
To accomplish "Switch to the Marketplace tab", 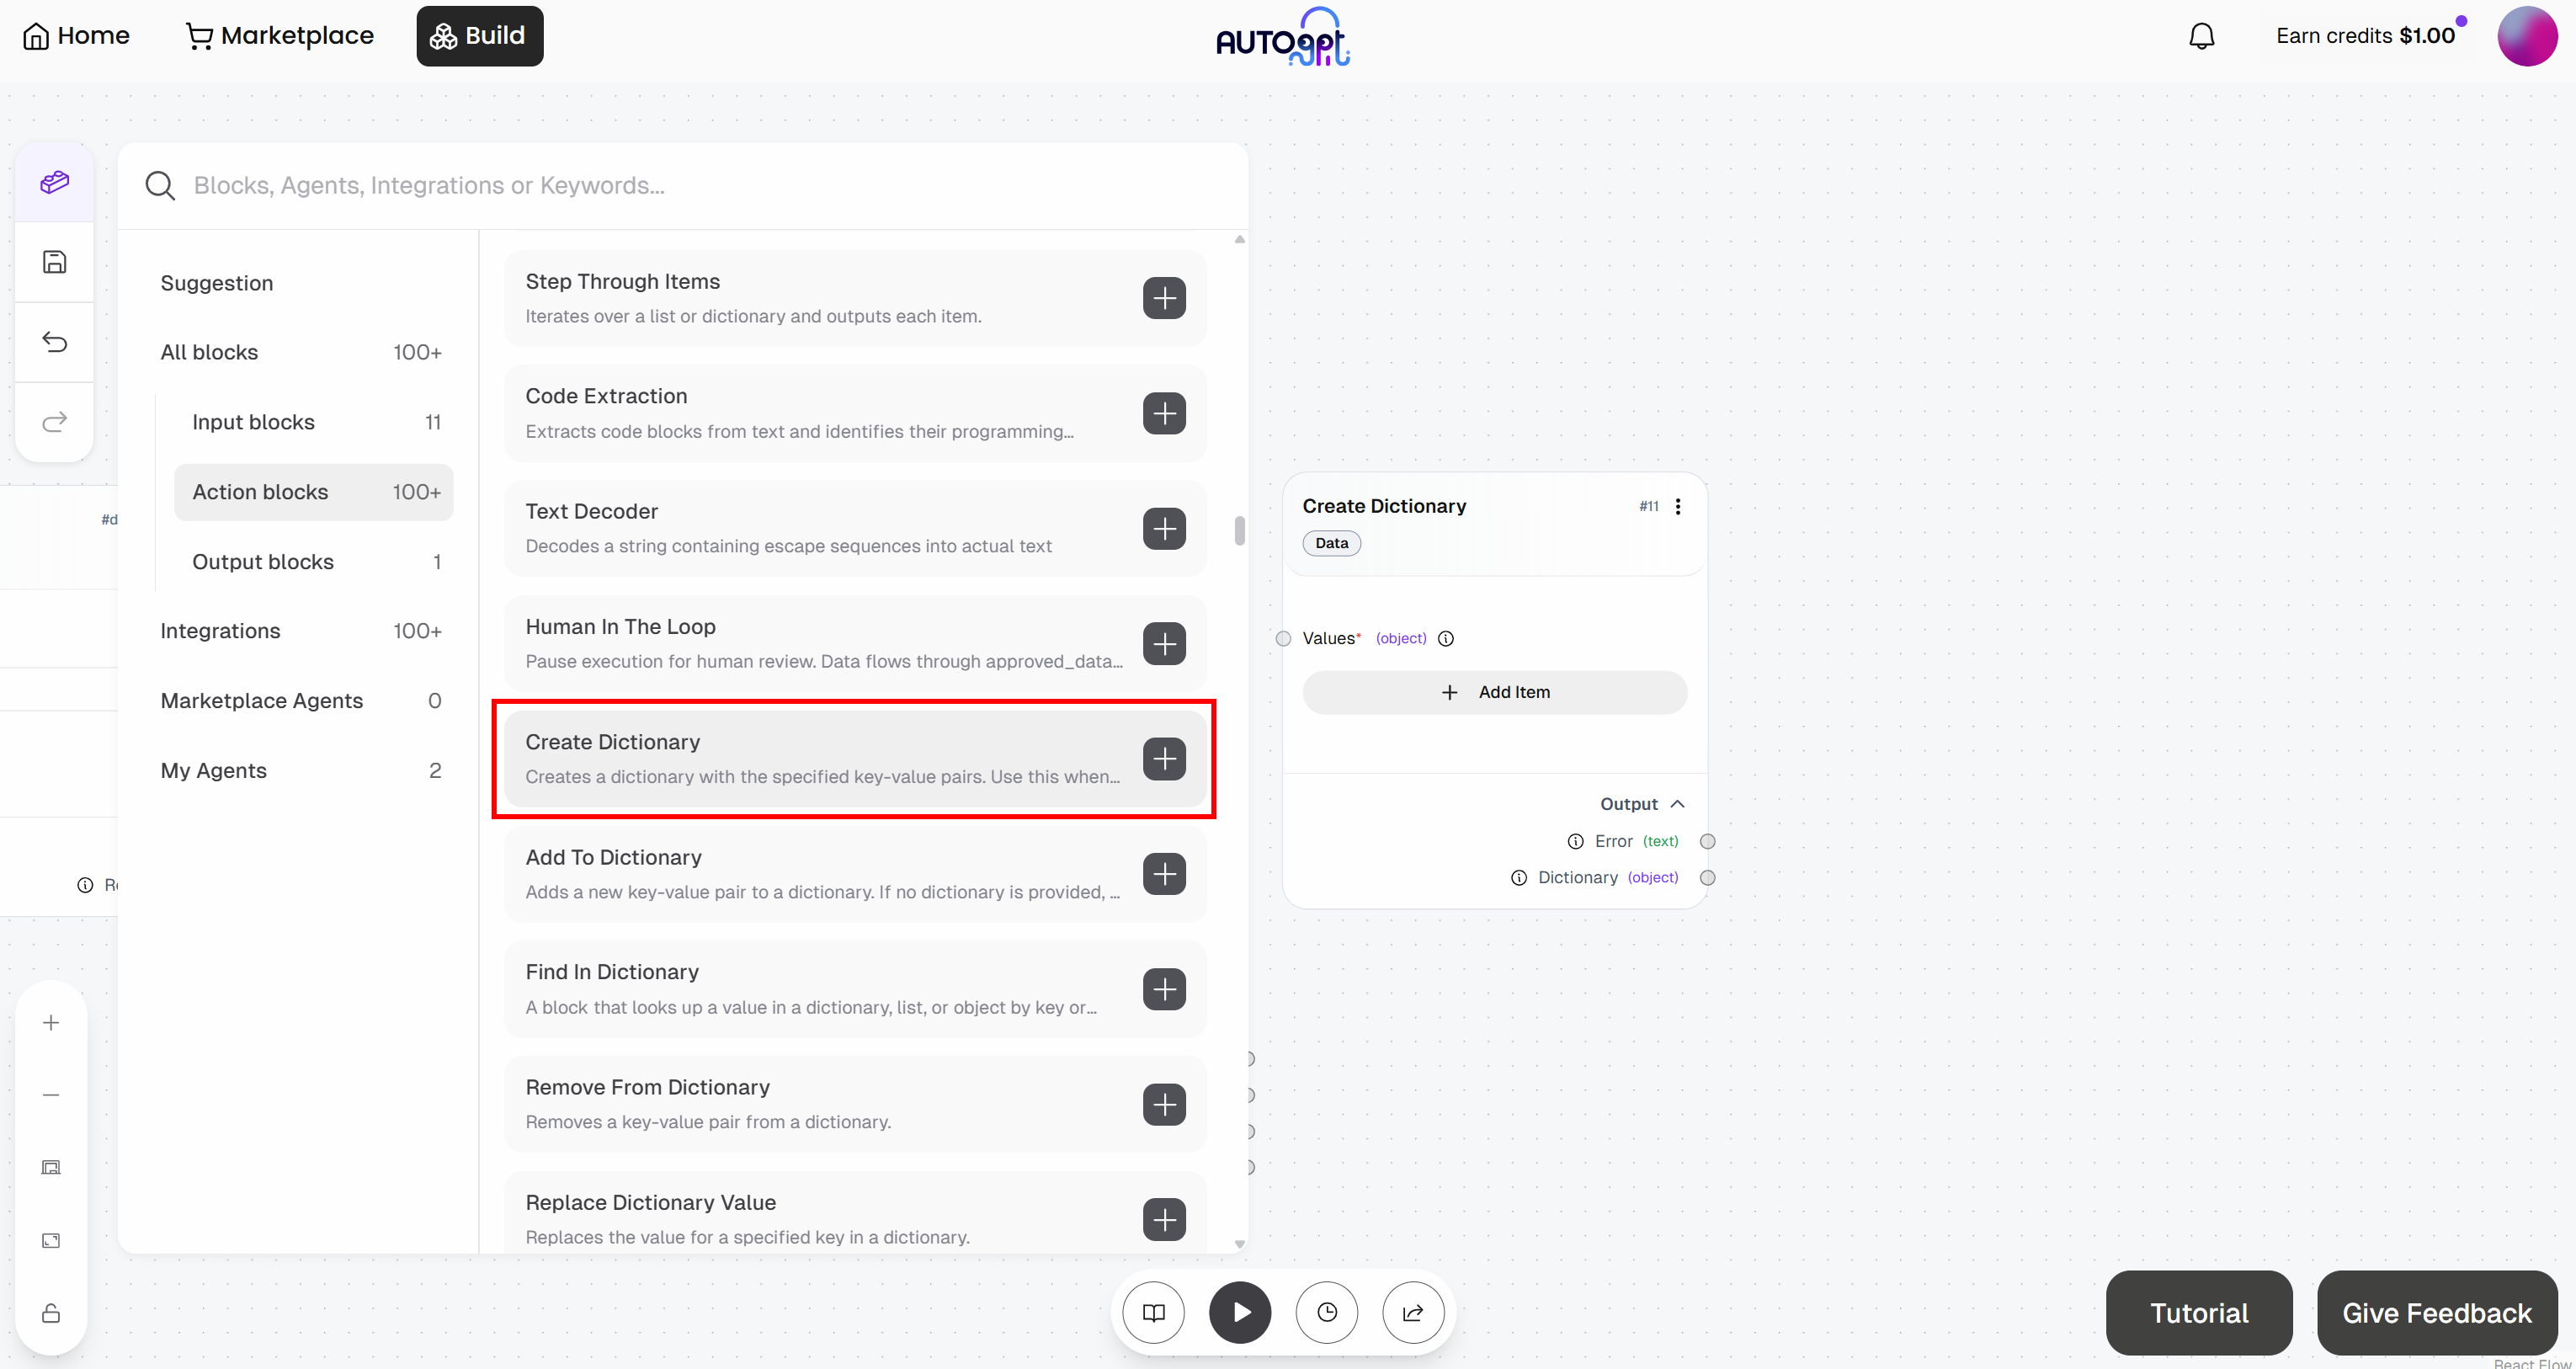I will (280, 35).
